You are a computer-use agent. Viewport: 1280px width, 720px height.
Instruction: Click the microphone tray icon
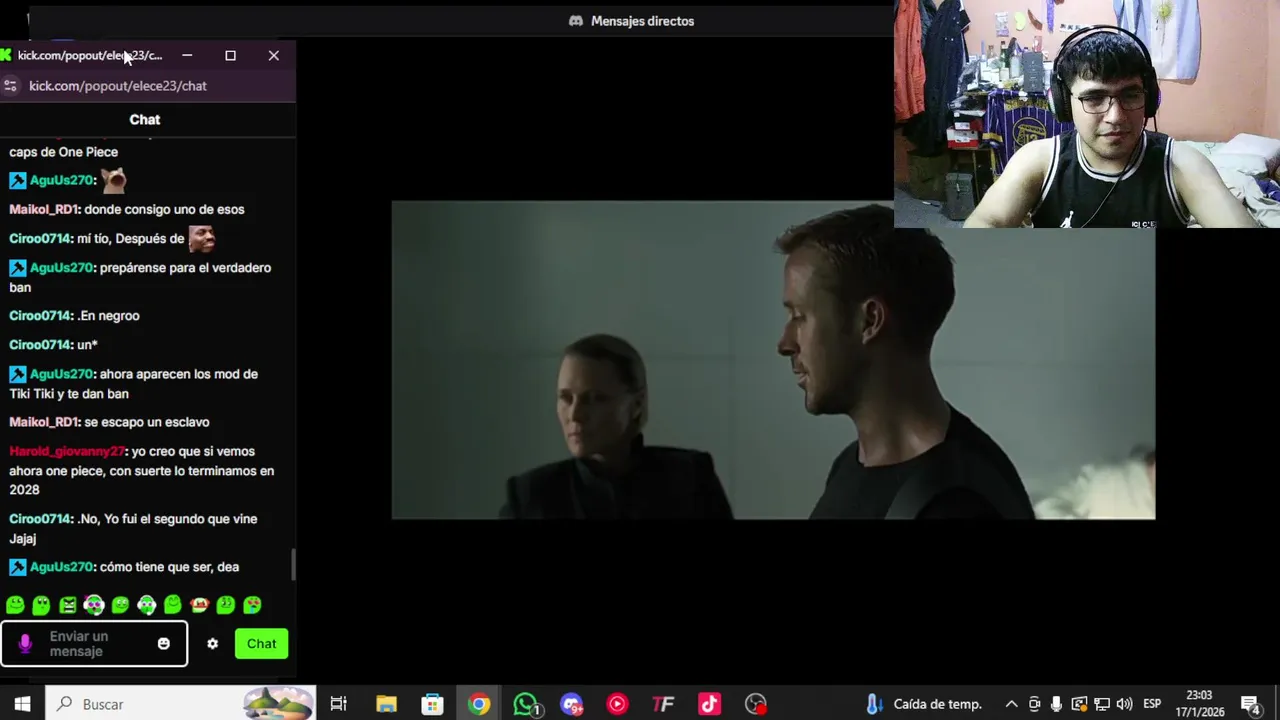coord(1056,704)
